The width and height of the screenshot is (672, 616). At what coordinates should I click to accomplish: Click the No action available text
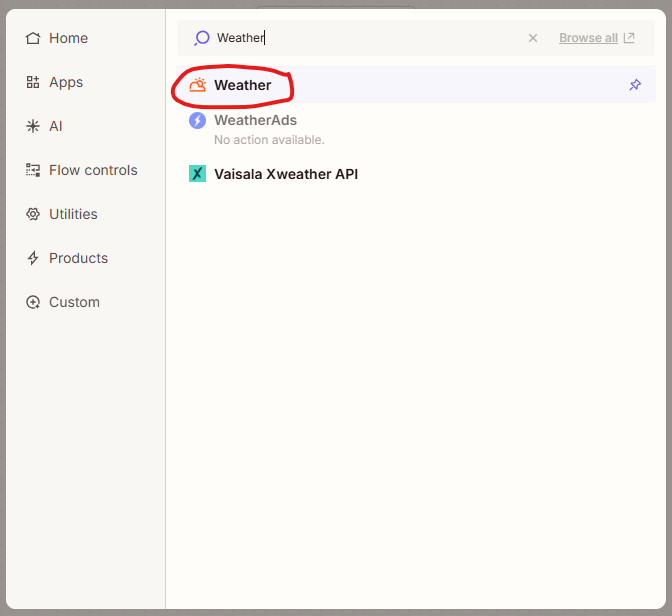pyautogui.click(x=269, y=139)
